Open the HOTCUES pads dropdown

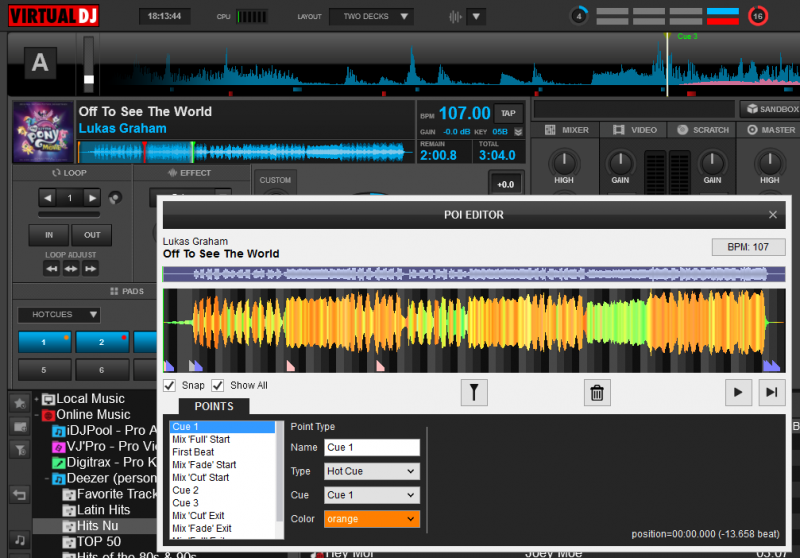(x=59, y=315)
